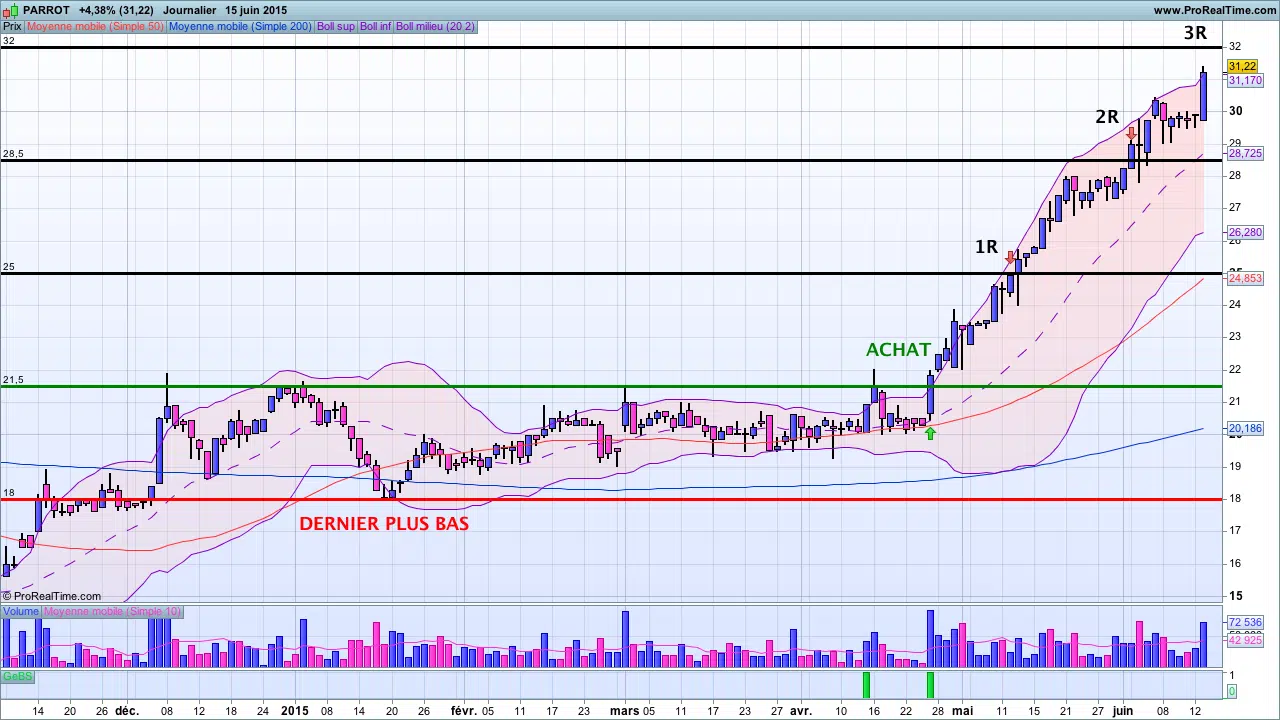Select the Prix indicator label
Screen dimensions: 1280x720
12,26
